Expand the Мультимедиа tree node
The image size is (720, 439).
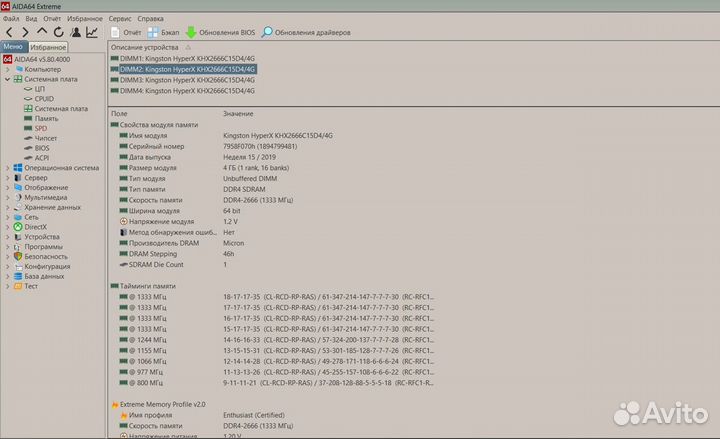click(x=7, y=197)
